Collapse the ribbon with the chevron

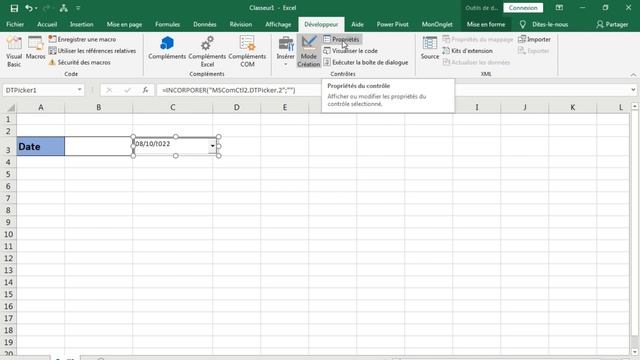coord(633,75)
